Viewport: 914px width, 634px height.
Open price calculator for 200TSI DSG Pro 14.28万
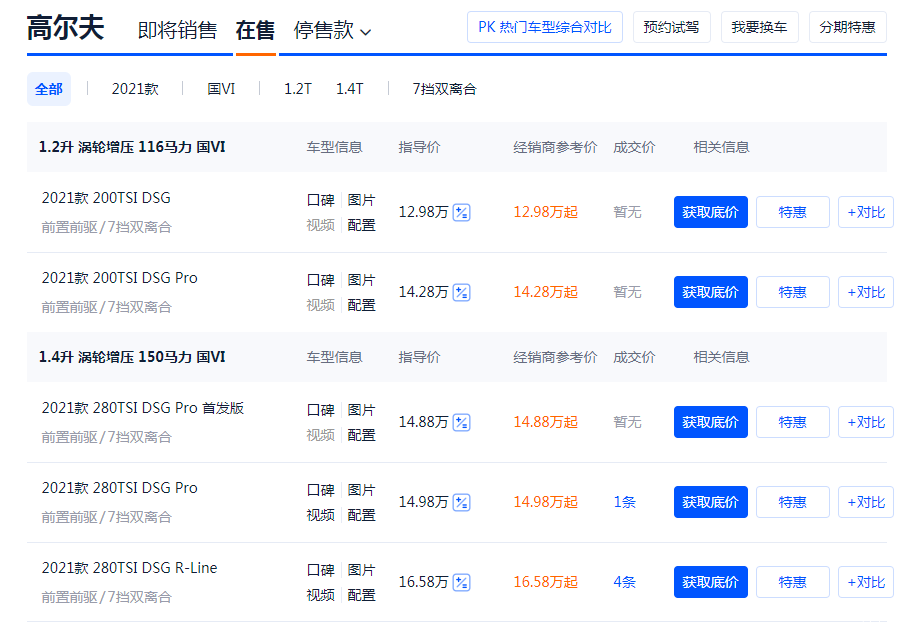(461, 292)
